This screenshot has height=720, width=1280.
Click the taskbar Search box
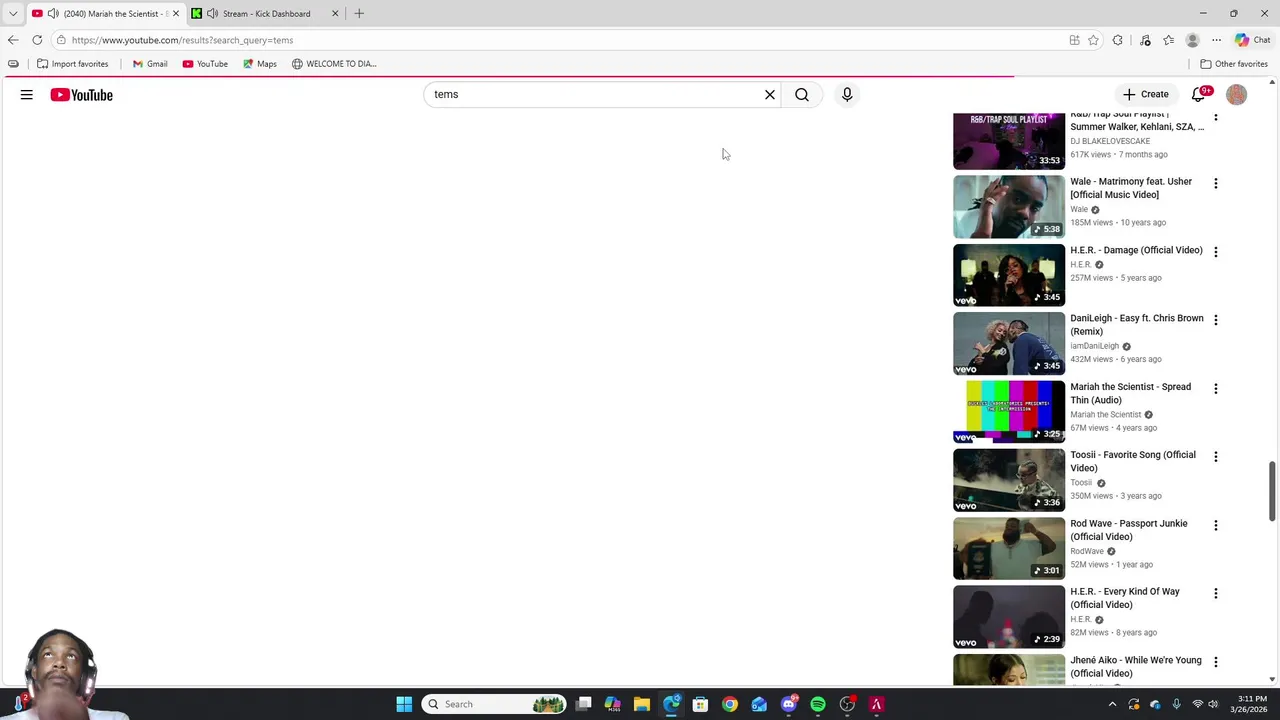point(495,704)
